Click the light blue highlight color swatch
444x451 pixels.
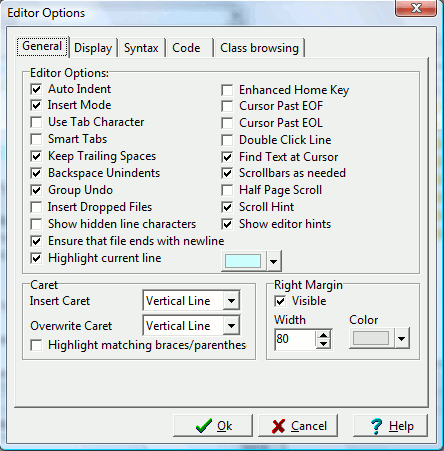[x=243, y=261]
